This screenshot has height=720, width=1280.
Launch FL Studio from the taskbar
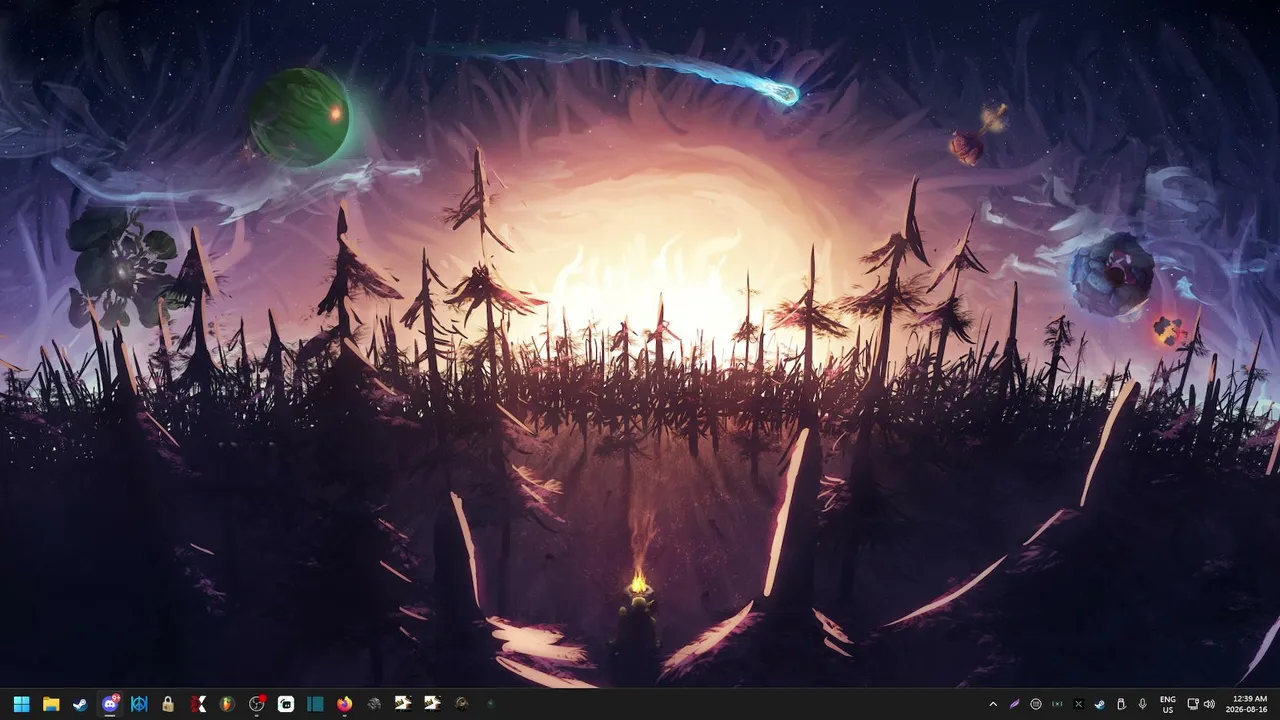coord(227,704)
